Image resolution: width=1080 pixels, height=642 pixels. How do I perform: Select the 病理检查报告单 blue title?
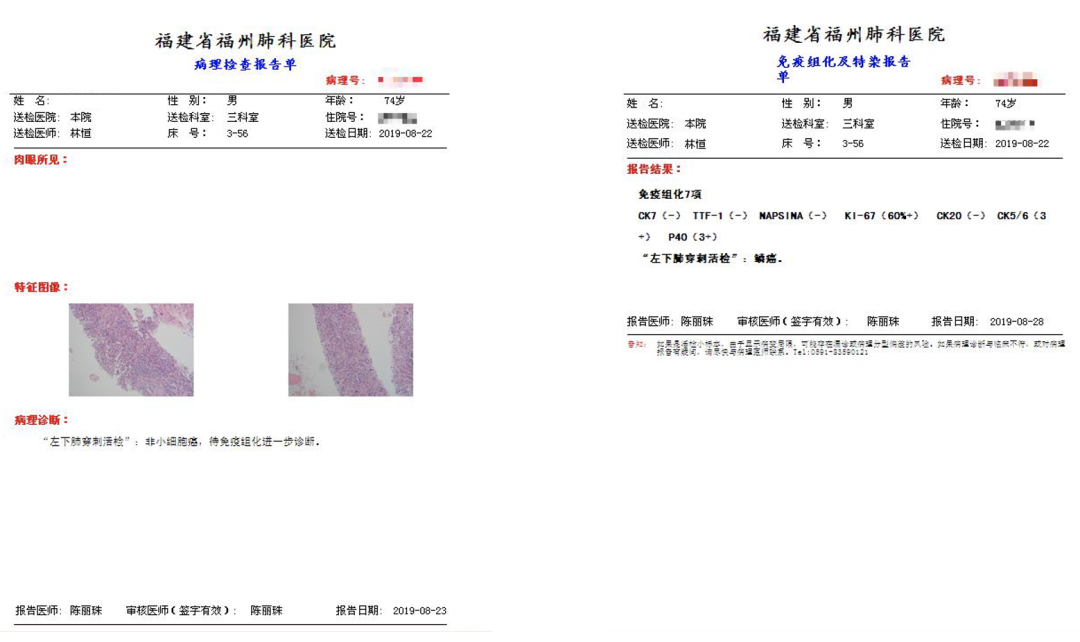point(245,64)
